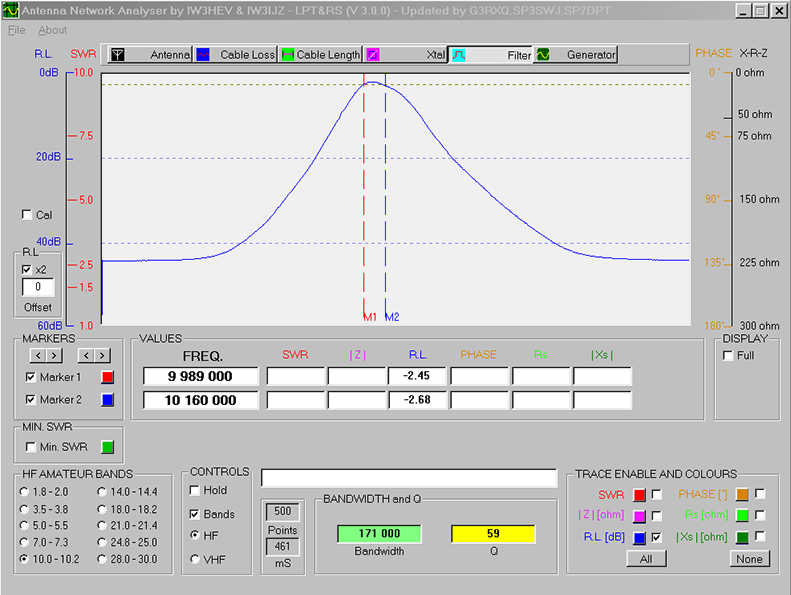Screen dimensions: 791x595
Task: Click the R.L. Offset input field
Action: (x=39, y=288)
